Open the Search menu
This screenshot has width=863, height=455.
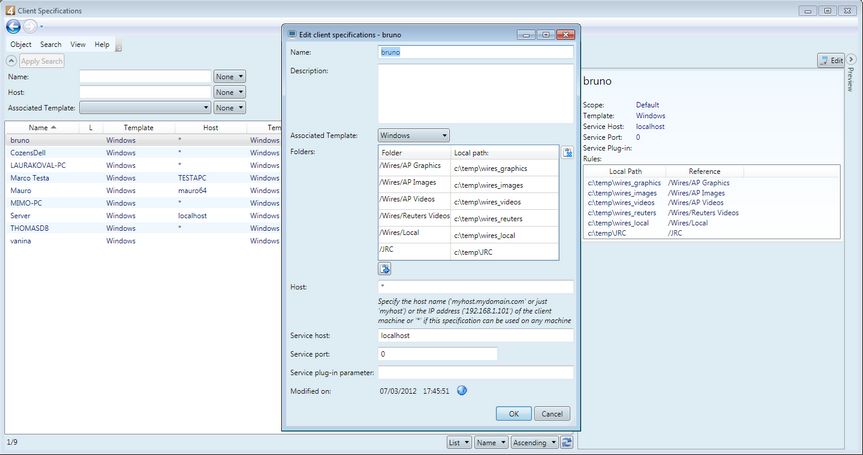pos(51,45)
